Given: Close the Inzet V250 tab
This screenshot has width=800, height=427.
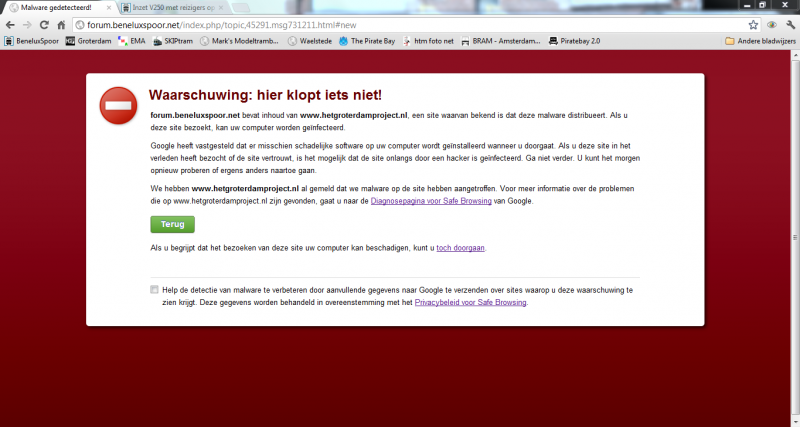Looking at the screenshot, I should [x=221, y=8].
